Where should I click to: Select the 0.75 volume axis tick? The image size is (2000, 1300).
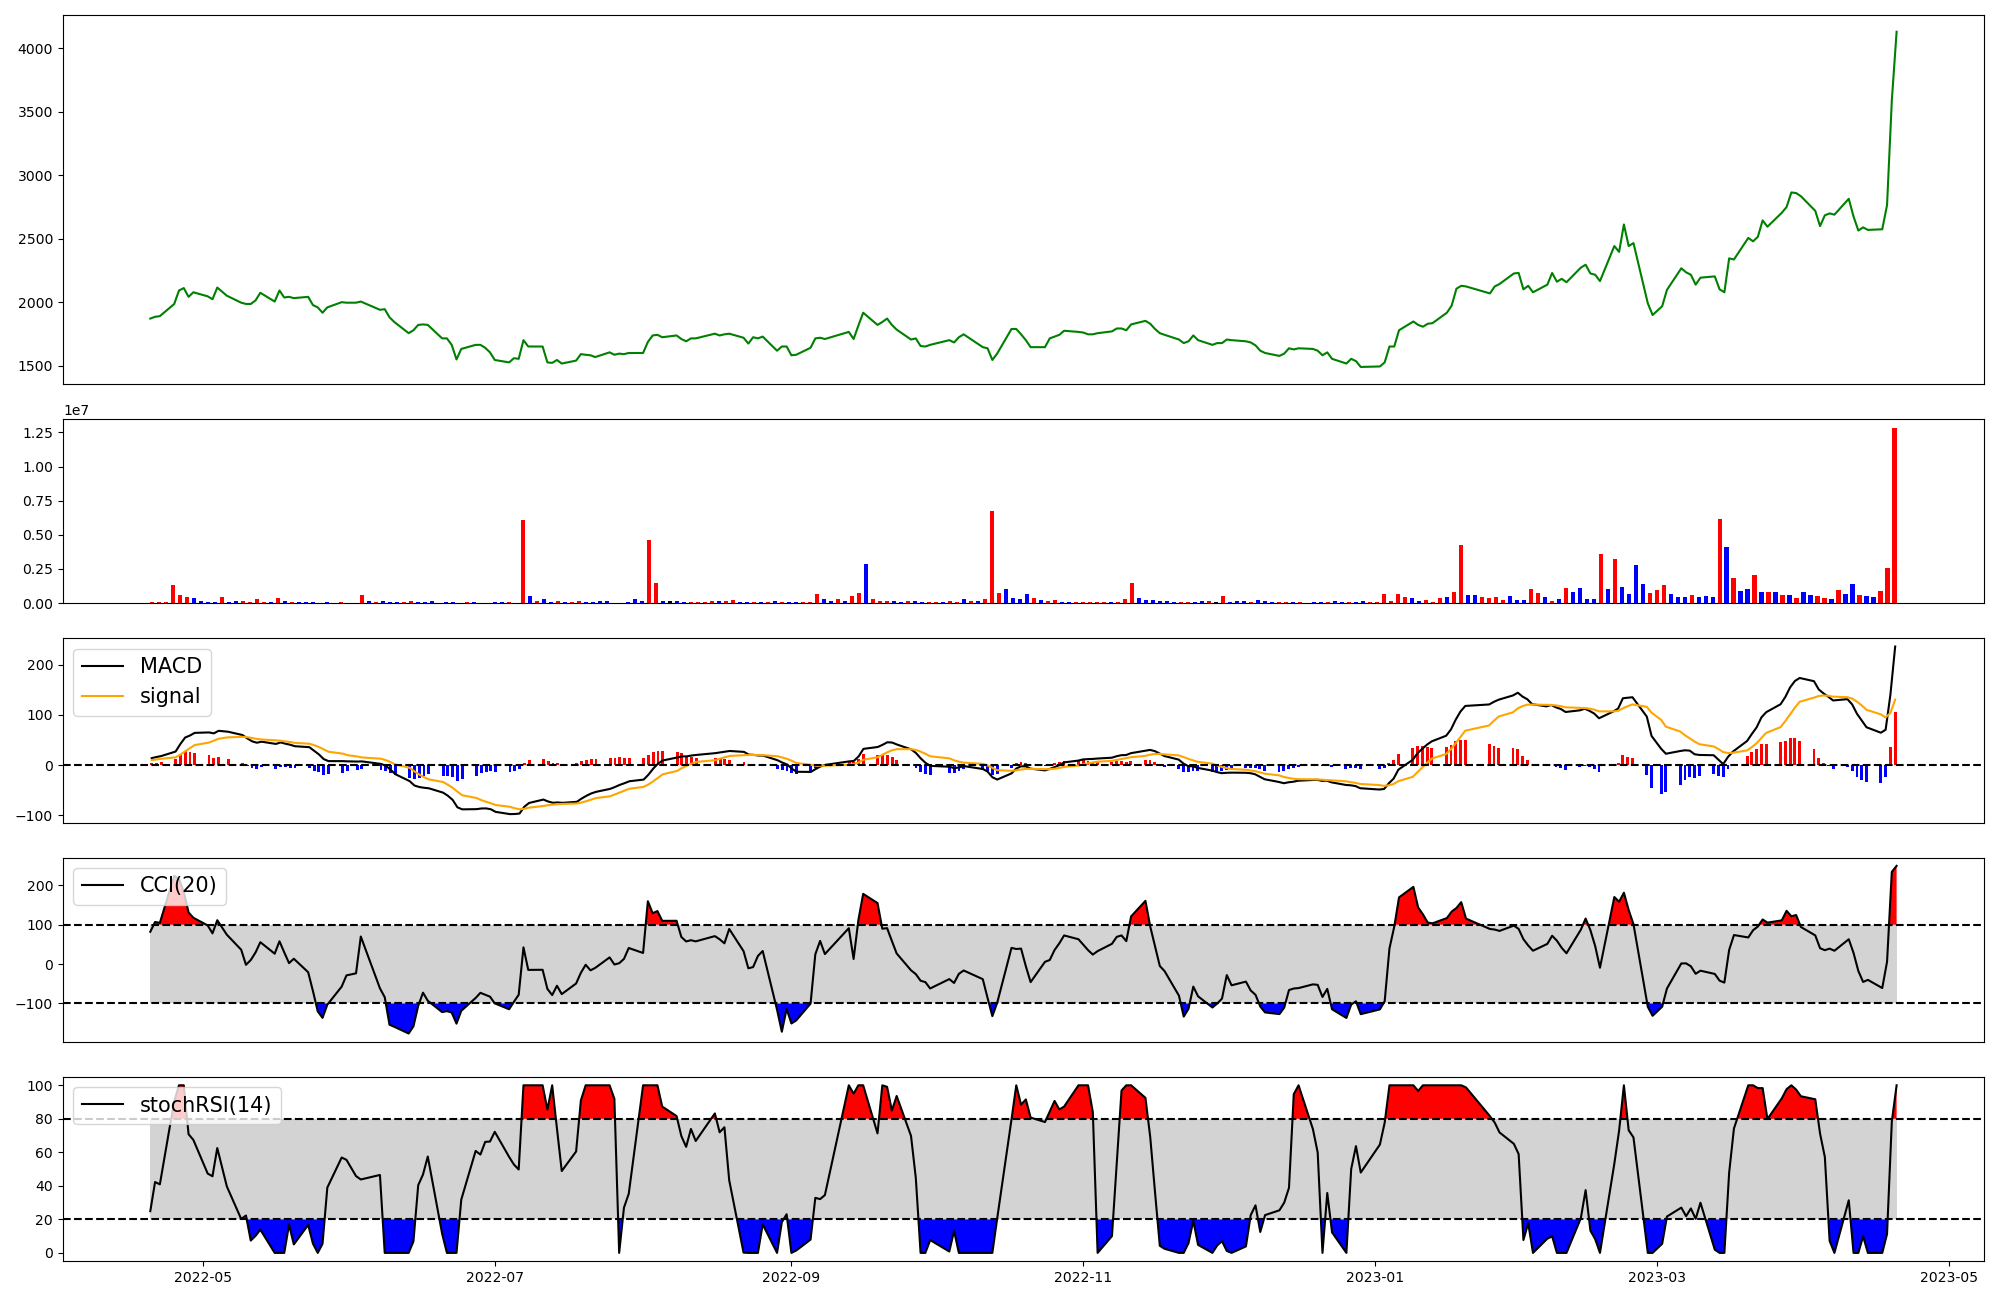[38, 501]
